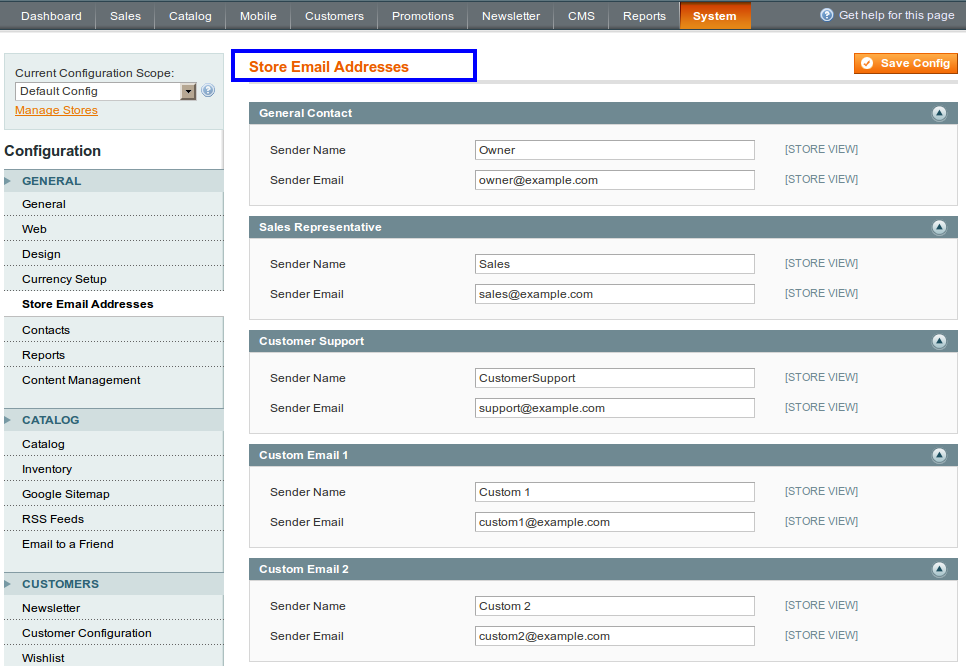Viewport: 966px width, 666px height.
Task: Collapse the General Contact section arrow icon
Action: tap(939, 113)
